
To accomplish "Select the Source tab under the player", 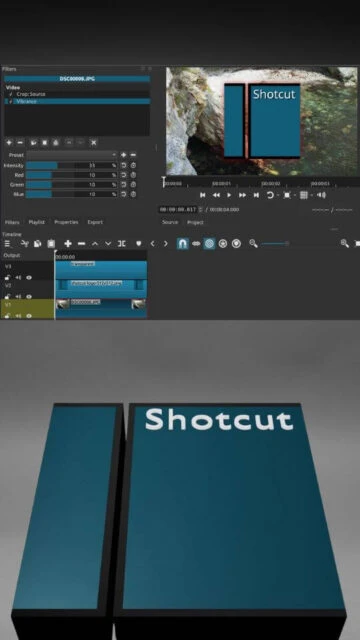I will (x=170, y=222).
